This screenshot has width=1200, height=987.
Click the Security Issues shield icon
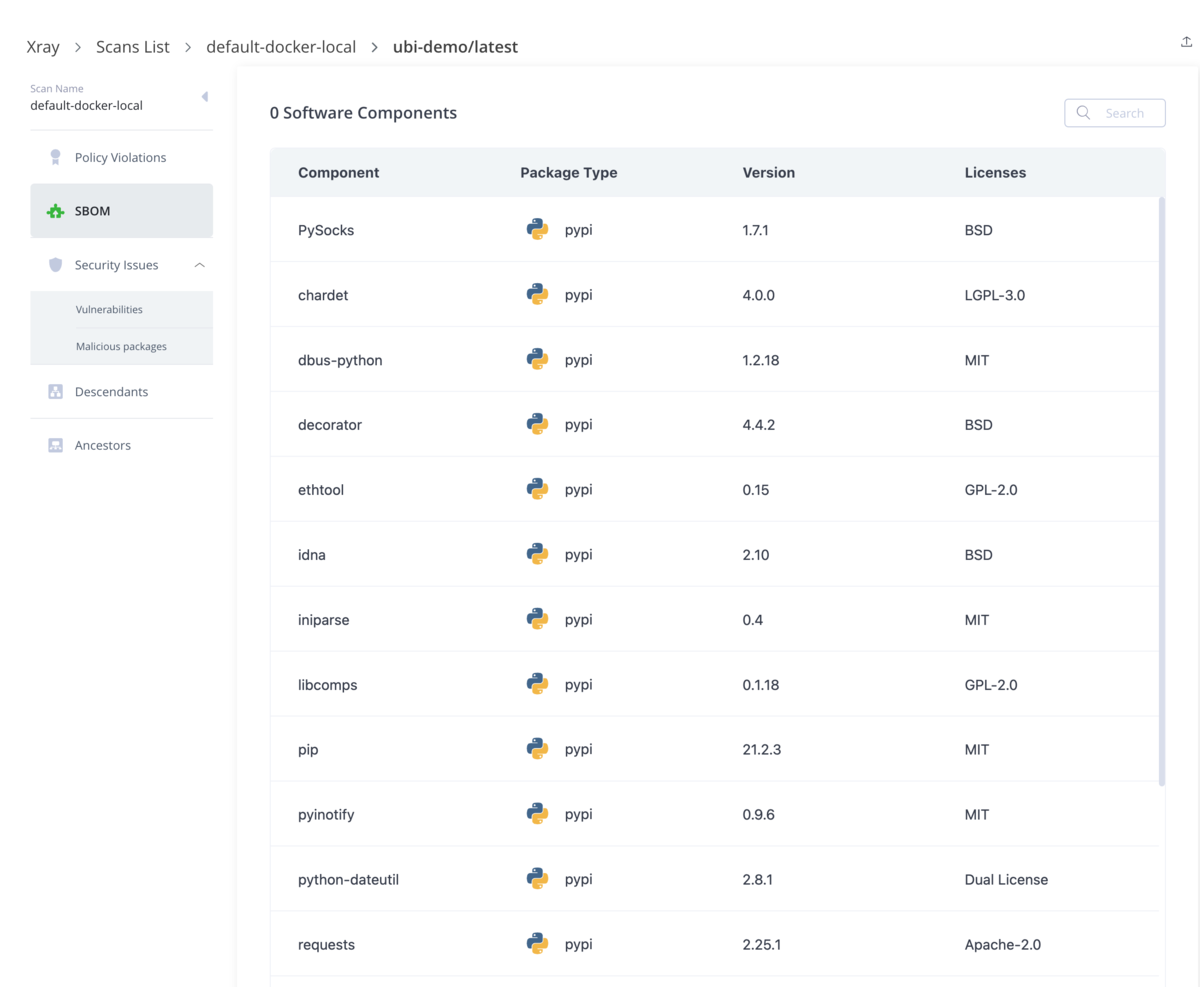[x=56, y=265]
